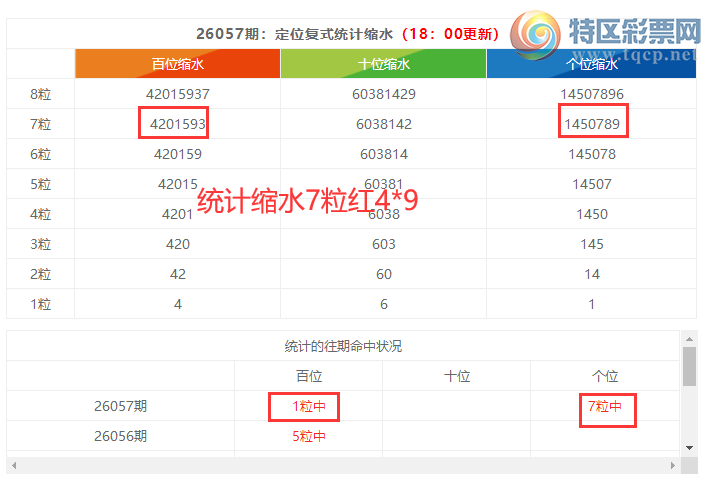Select the 个位缩水 column header
711x487 pixels.
click(591, 63)
